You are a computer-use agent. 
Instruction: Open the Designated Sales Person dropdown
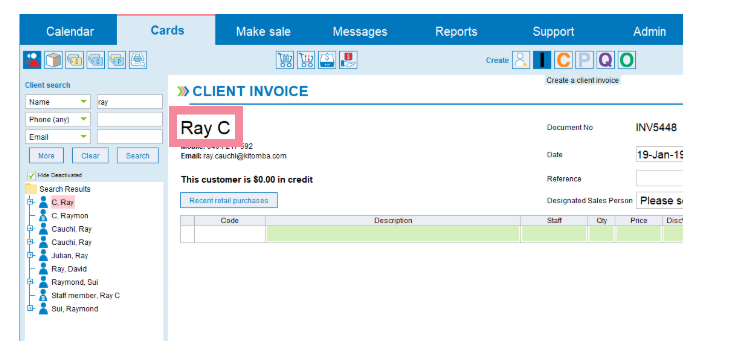(x=660, y=201)
